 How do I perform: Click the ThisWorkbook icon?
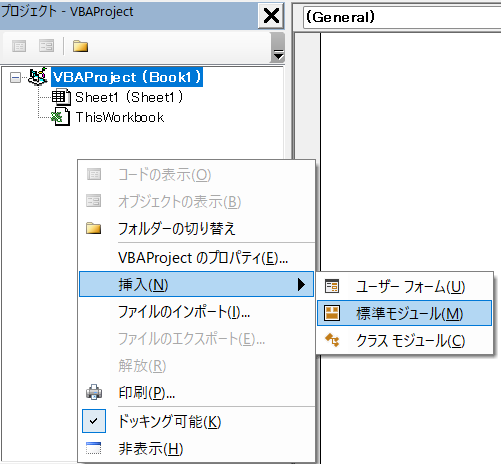pos(60,117)
